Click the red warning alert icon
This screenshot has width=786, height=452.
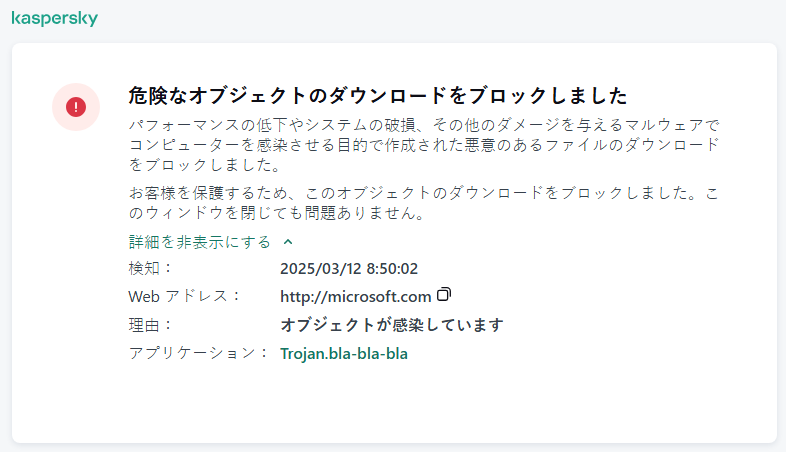[76, 106]
